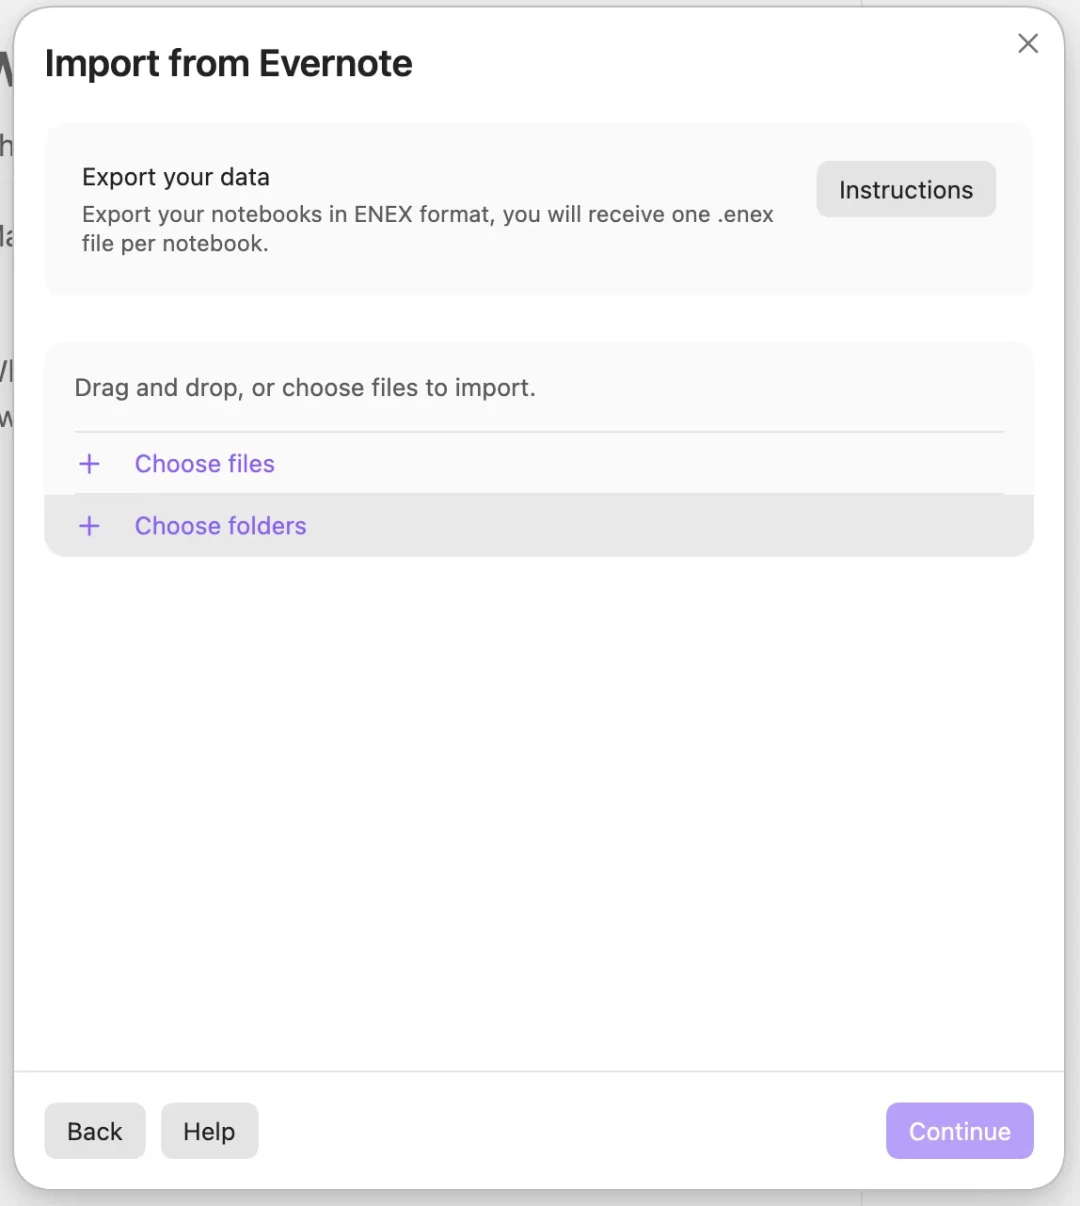The width and height of the screenshot is (1080, 1206).
Task: Click the 'Export your data' label
Action: point(176,177)
